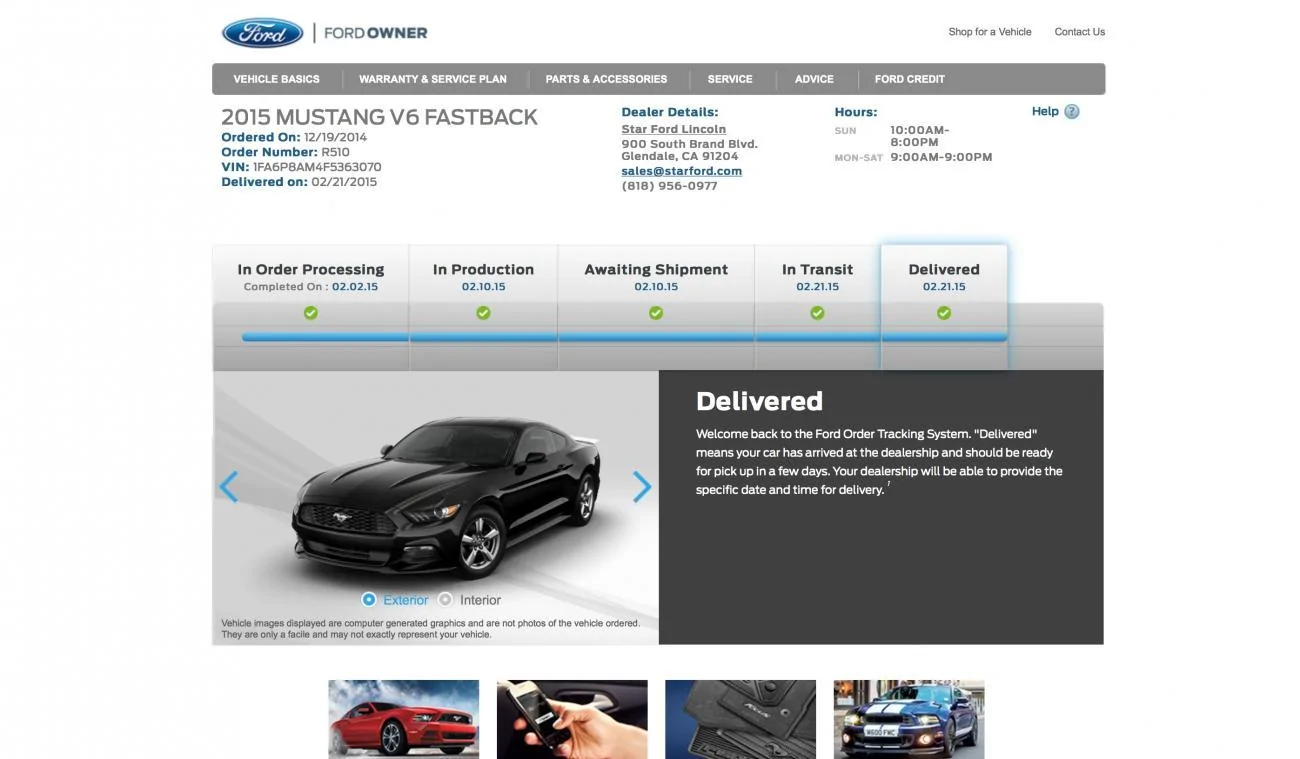Image resolution: width=1300 pixels, height=759 pixels.
Task: Click the Mon-Sat hours 9:00AM-9:00PM
Action: (x=941, y=157)
